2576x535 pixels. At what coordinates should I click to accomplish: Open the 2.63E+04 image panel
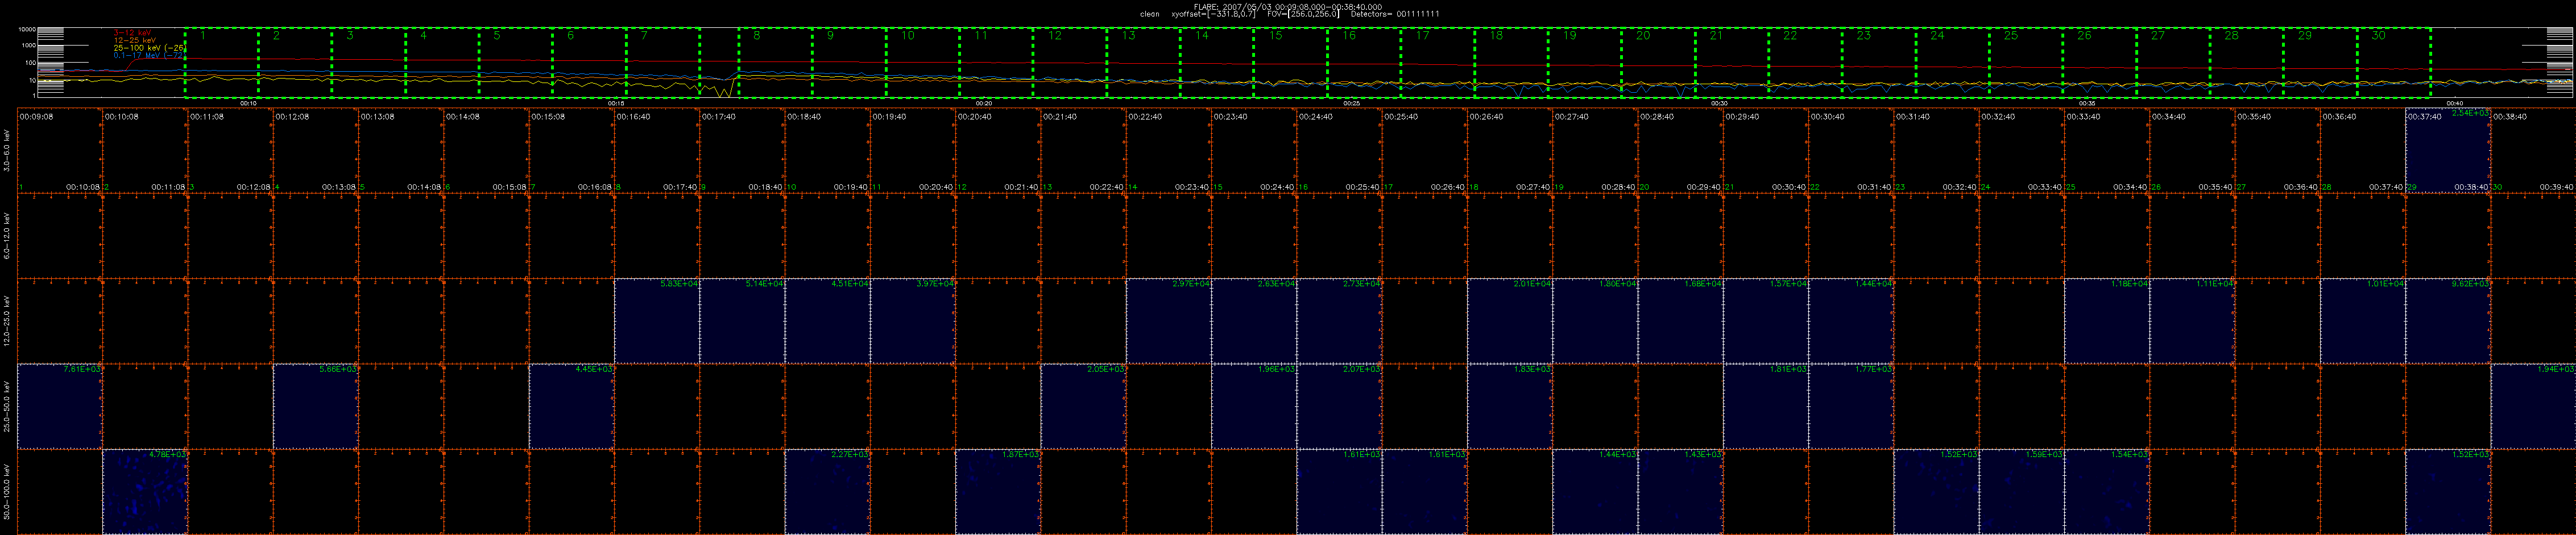(1254, 321)
